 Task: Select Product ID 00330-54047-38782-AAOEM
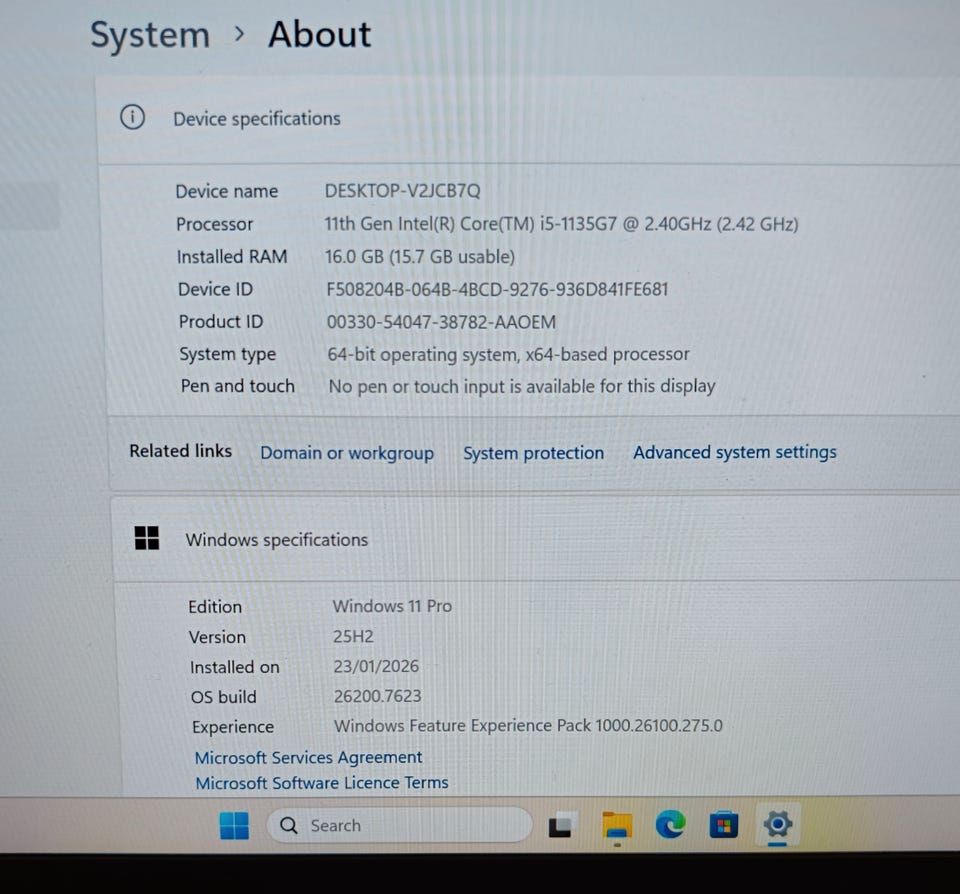pos(441,322)
